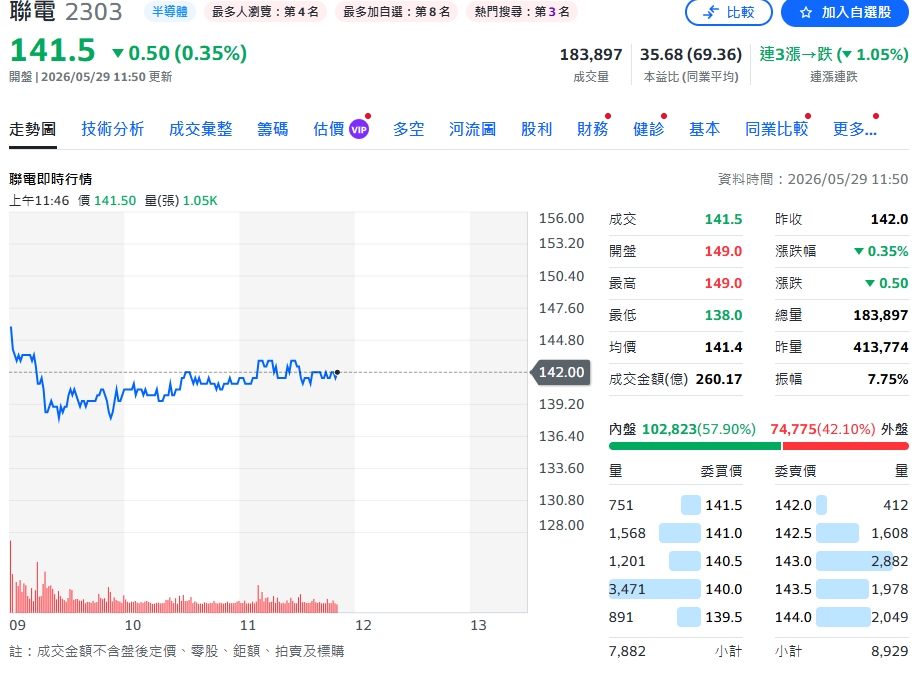
Task: Click the 143.0 ask price row with 2,882
Action: pos(841,561)
